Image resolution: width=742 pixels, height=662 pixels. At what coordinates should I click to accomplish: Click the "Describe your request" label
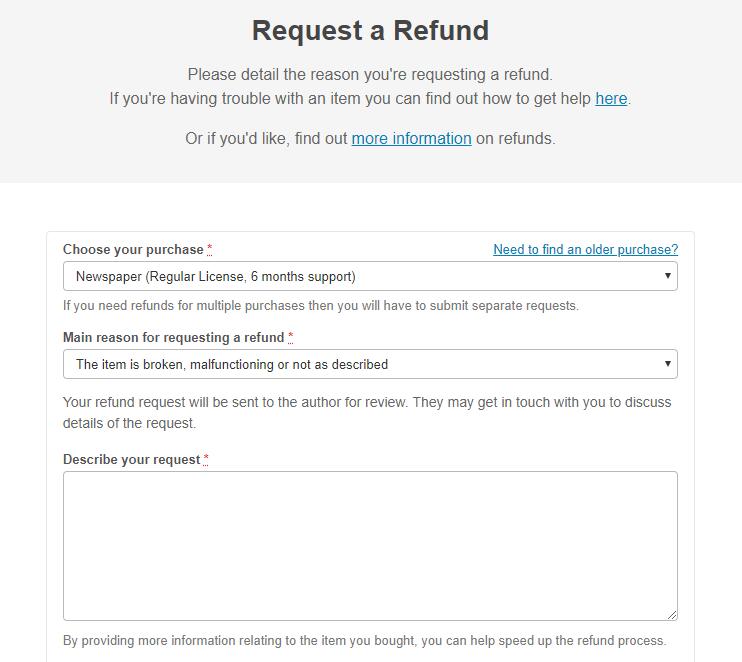pos(131,459)
